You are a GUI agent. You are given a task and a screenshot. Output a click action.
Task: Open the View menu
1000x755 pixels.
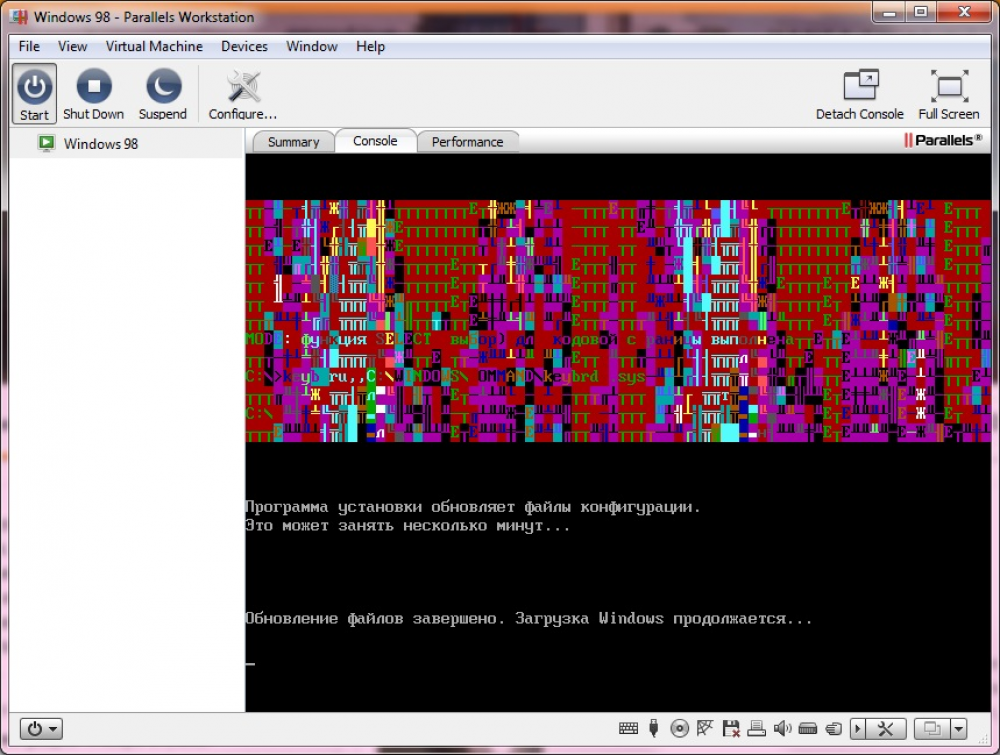point(73,47)
